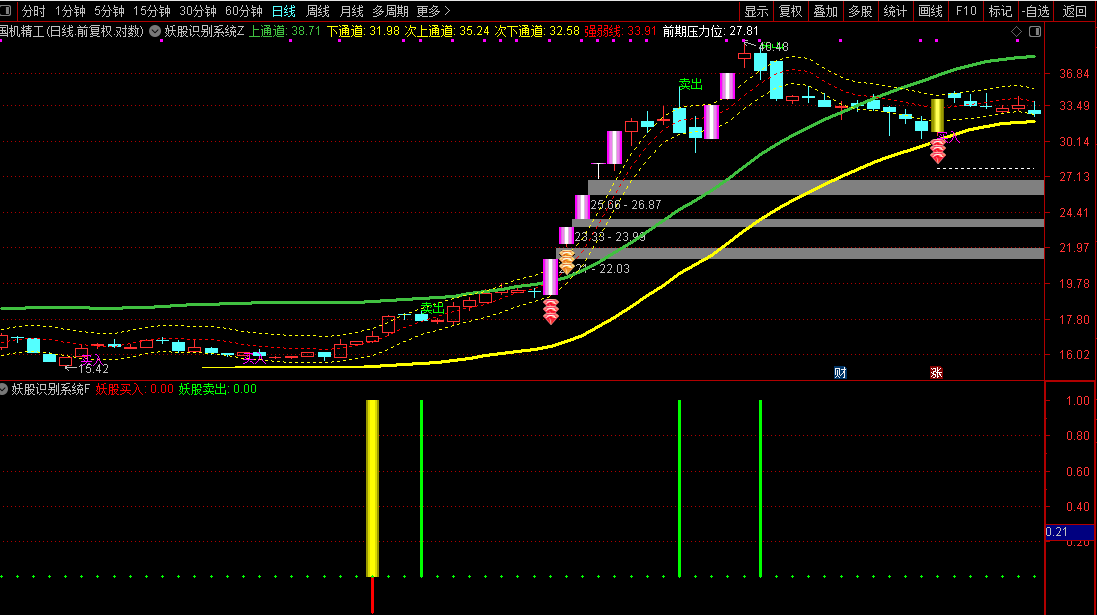
Task: Click the yellow candlestick near 买入 signal
Action: pyautogui.click(x=937, y=115)
